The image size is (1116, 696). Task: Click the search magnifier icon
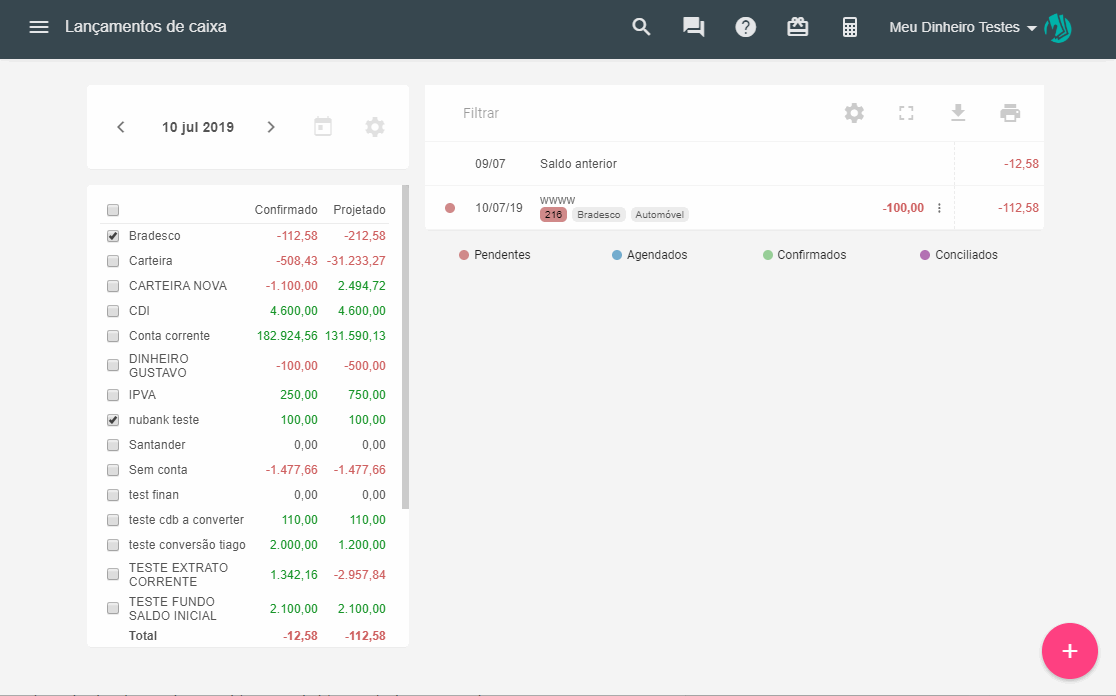[642, 27]
